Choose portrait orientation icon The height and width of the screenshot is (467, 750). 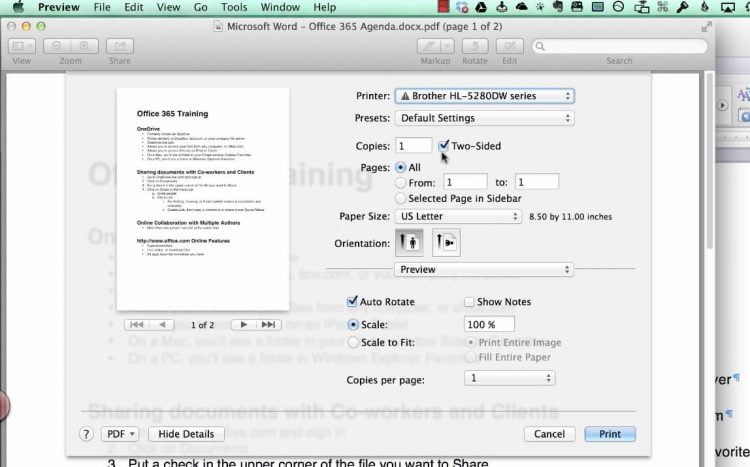(409, 243)
